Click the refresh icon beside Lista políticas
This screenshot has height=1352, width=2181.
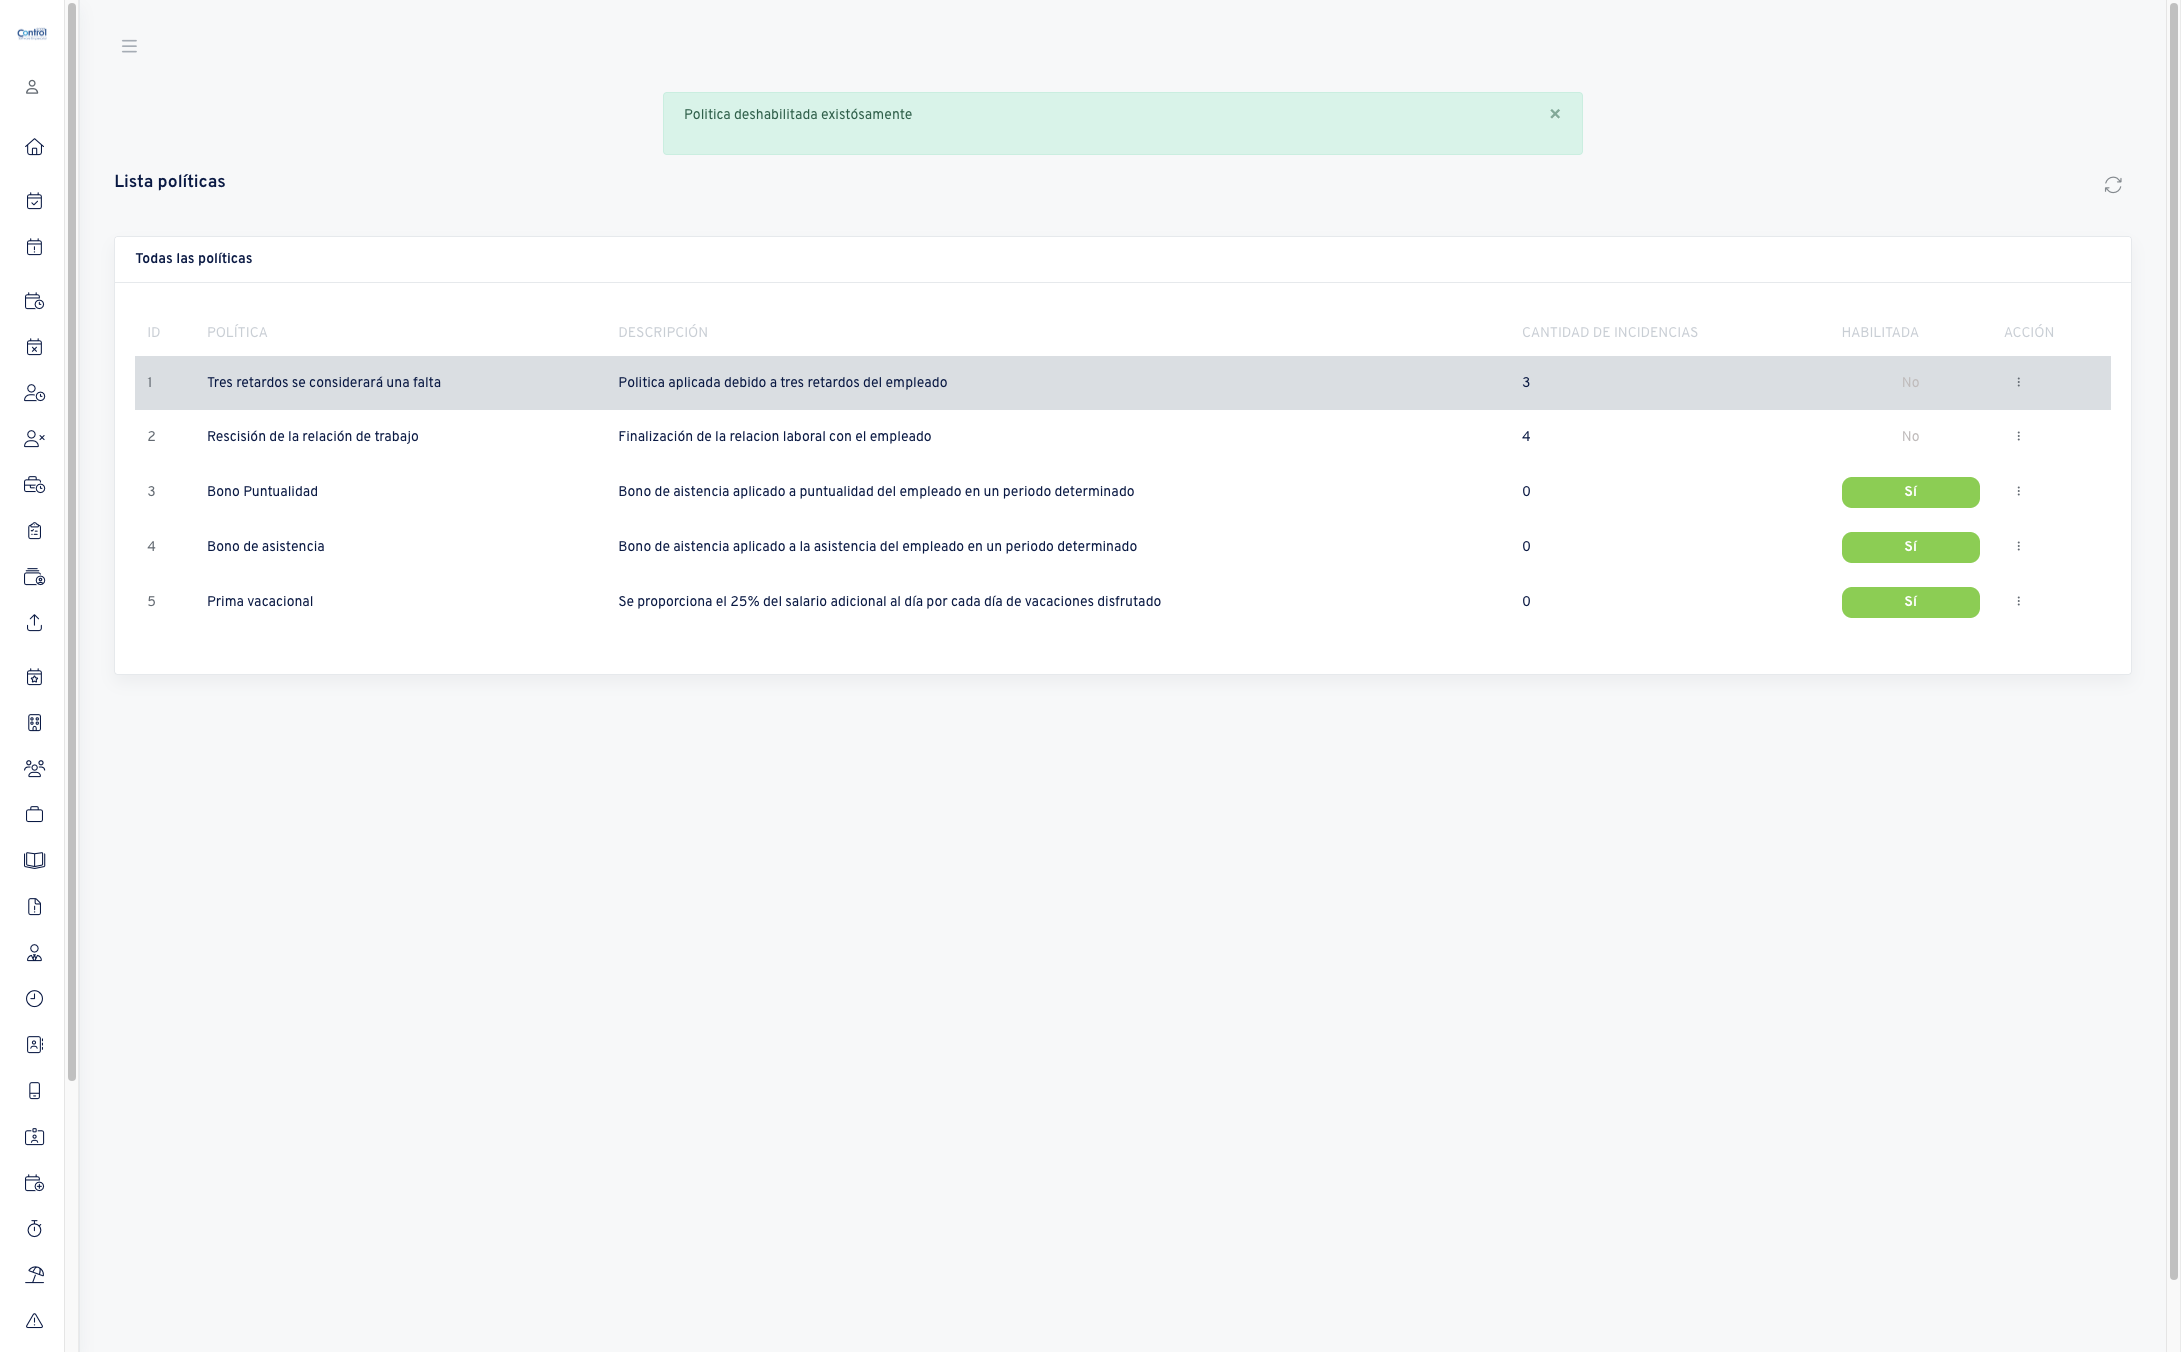2113,185
